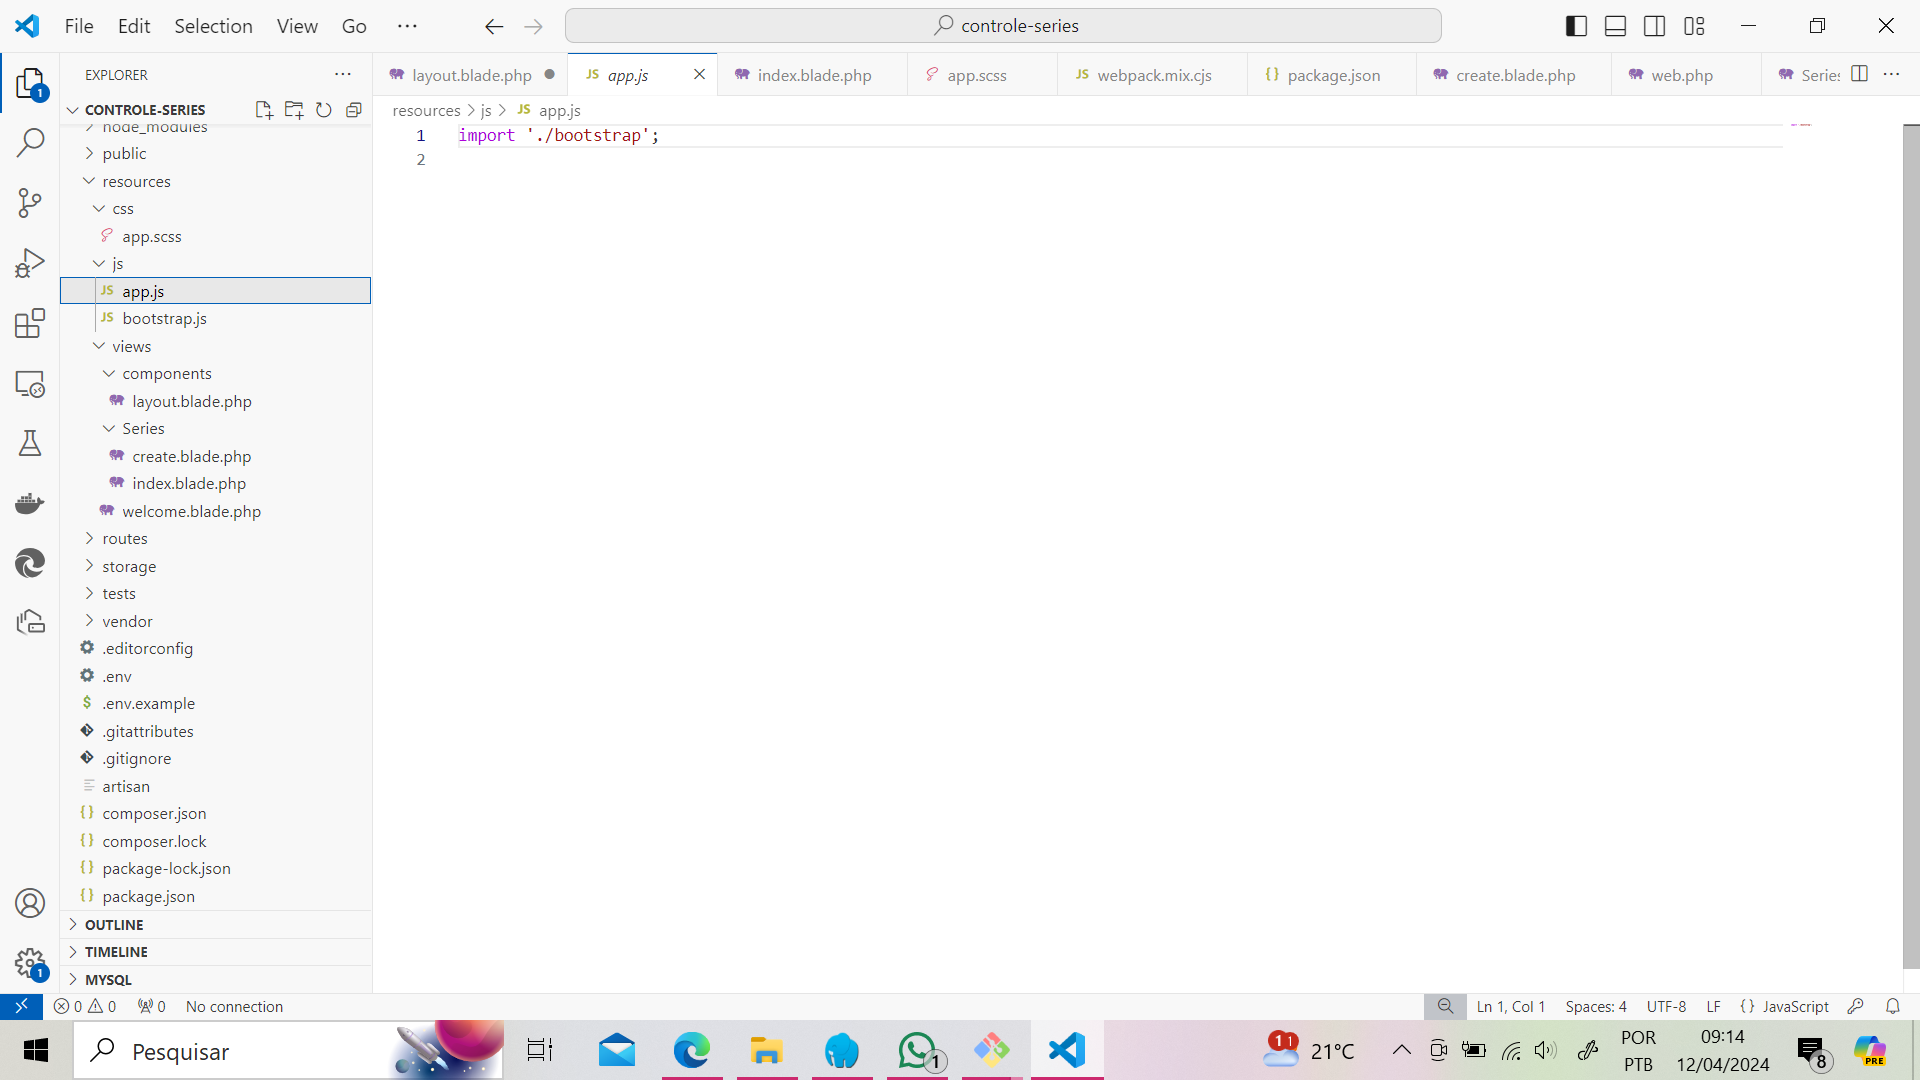Open the Explorer view in activity bar

(x=30, y=84)
